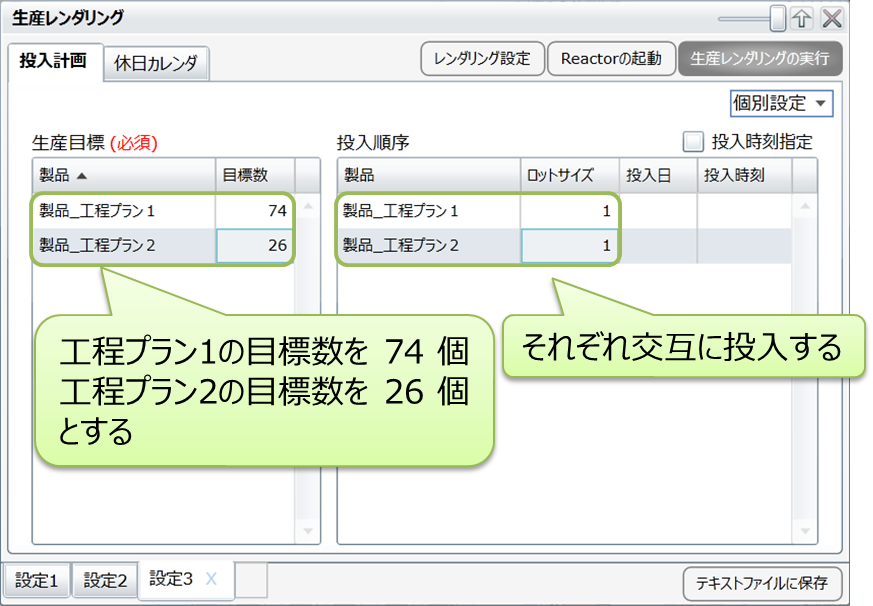Click the scroll-down arrow in 投入順序 list
Image resolution: width=873 pixels, height=606 pixels.
click(806, 530)
